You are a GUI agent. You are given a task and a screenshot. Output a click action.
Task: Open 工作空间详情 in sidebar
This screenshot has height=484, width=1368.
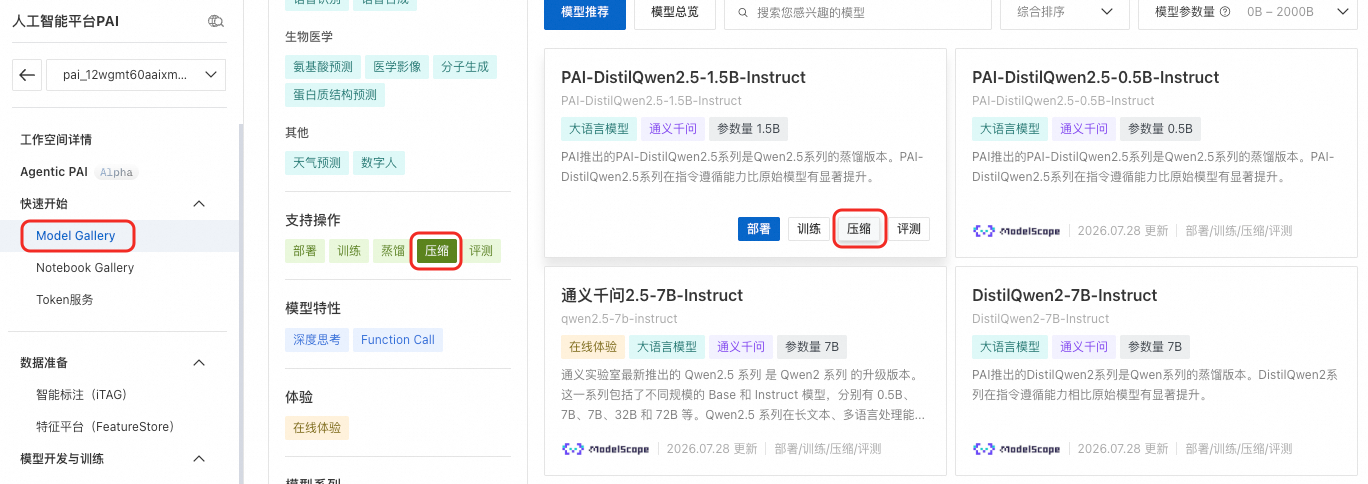tap(56, 140)
